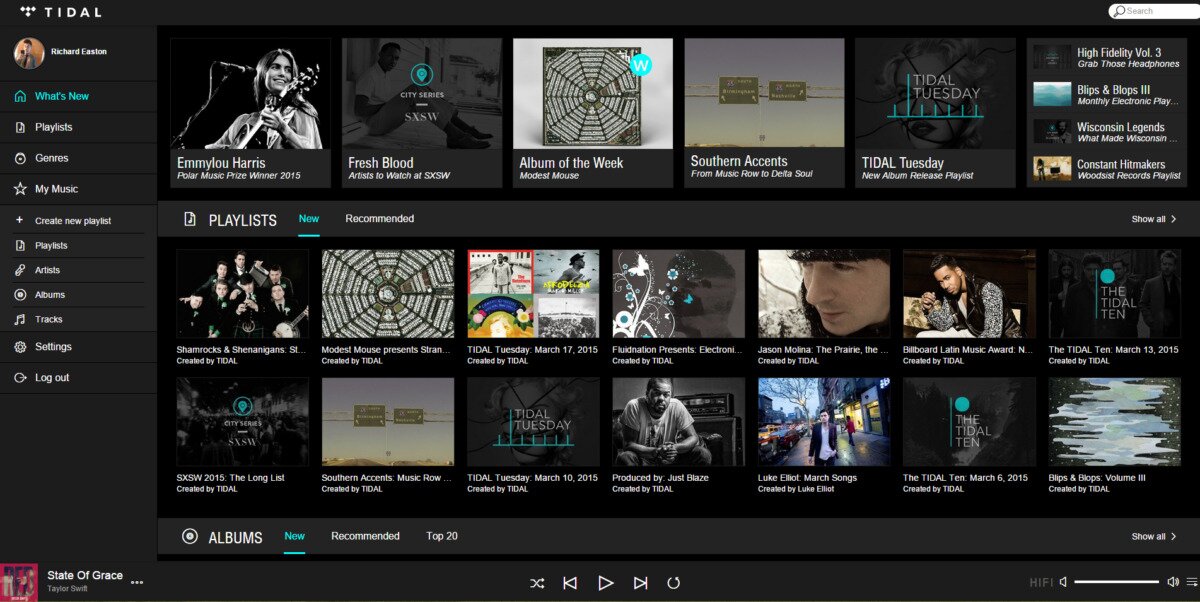Open Luke Elliot: March Songs playlist
1200x602 pixels.
pos(824,422)
